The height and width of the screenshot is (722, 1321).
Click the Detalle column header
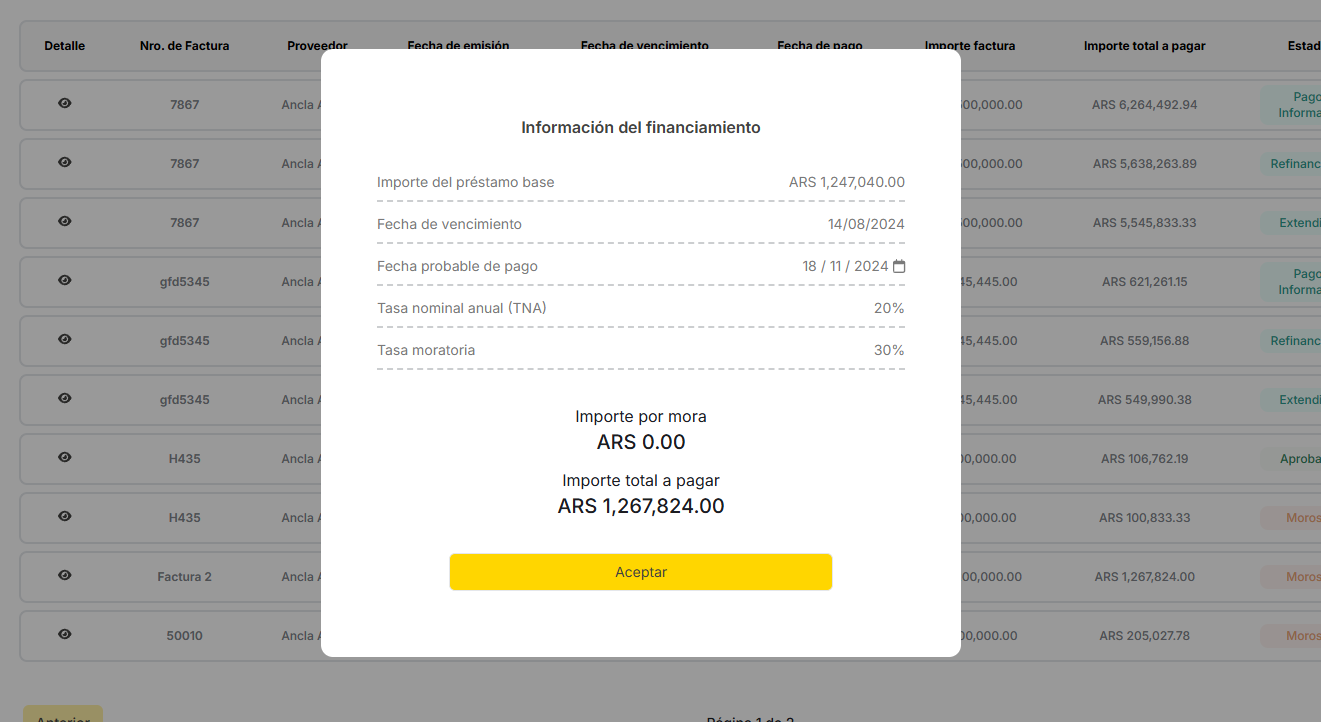(x=65, y=46)
